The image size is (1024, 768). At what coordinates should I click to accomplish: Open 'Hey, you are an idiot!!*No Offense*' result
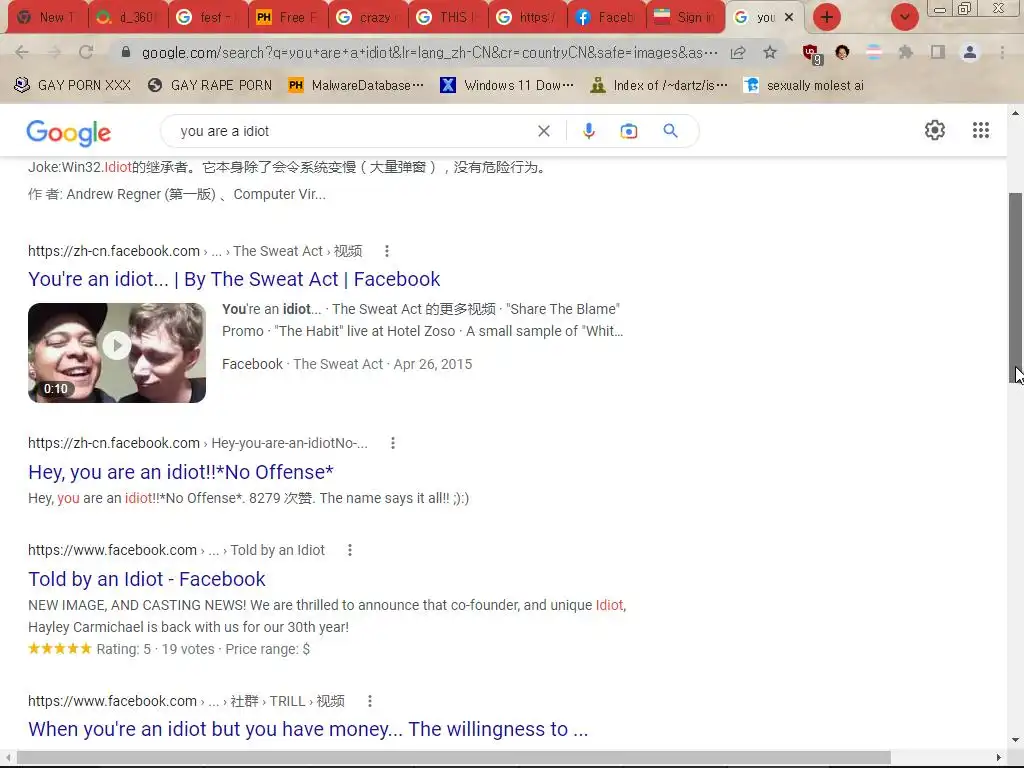click(x=181, y=472)
